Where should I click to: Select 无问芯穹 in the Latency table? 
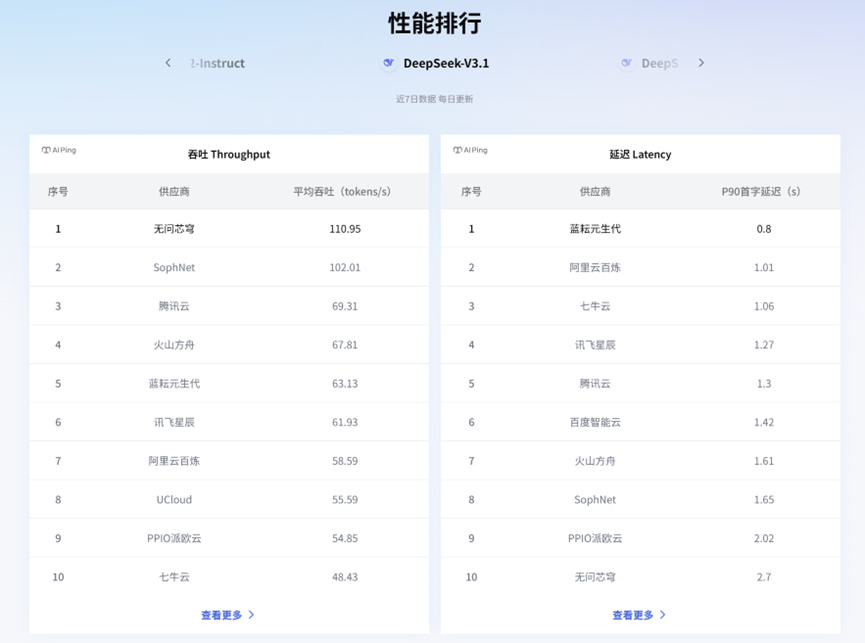(595, 577)
